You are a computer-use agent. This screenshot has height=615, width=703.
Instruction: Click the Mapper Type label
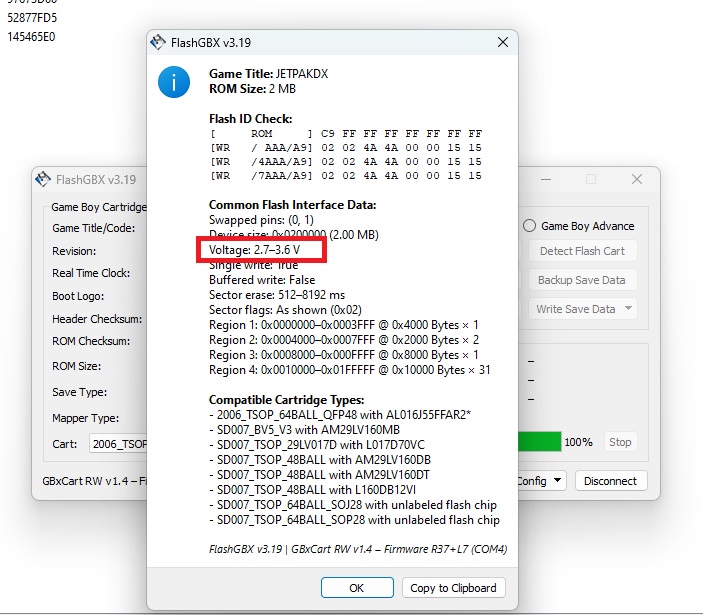coord(86,418)
